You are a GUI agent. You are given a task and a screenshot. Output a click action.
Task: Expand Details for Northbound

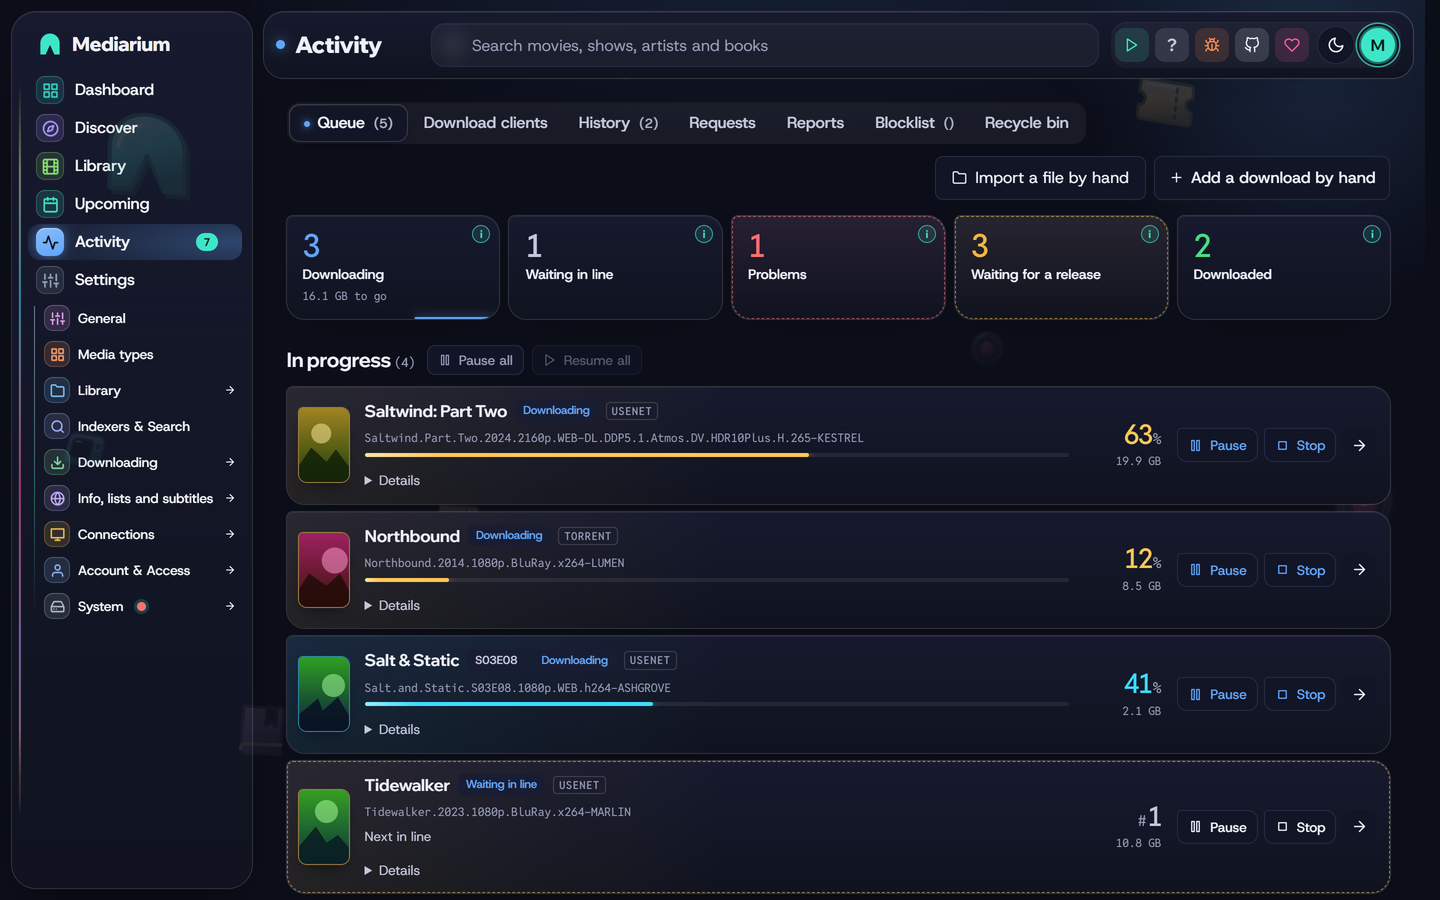point(392,606)
